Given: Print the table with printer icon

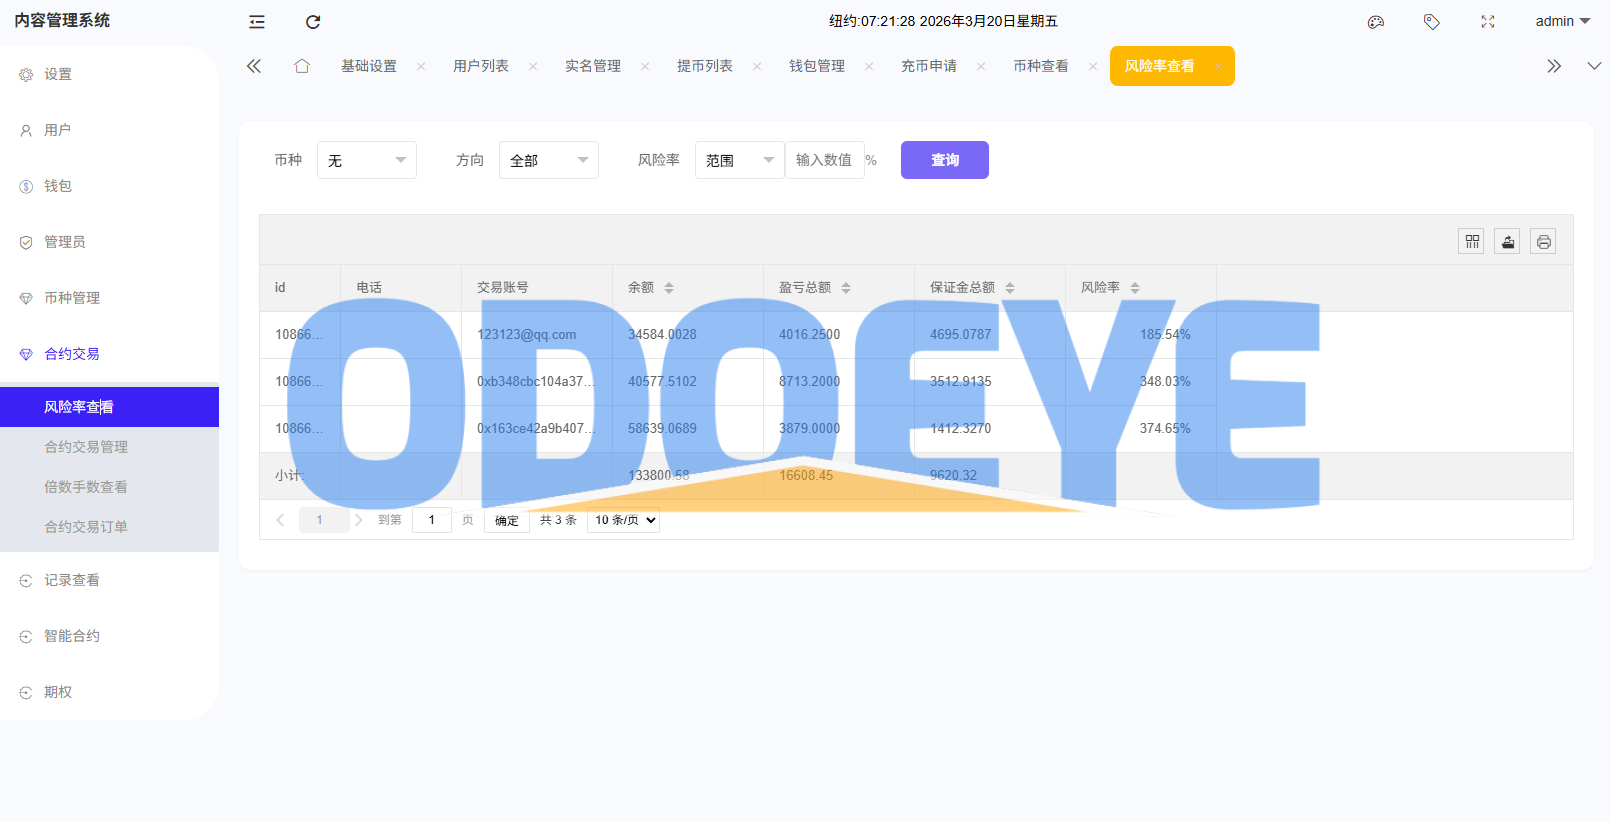Looking at the screenshot, I should (x=1543, y=241).
